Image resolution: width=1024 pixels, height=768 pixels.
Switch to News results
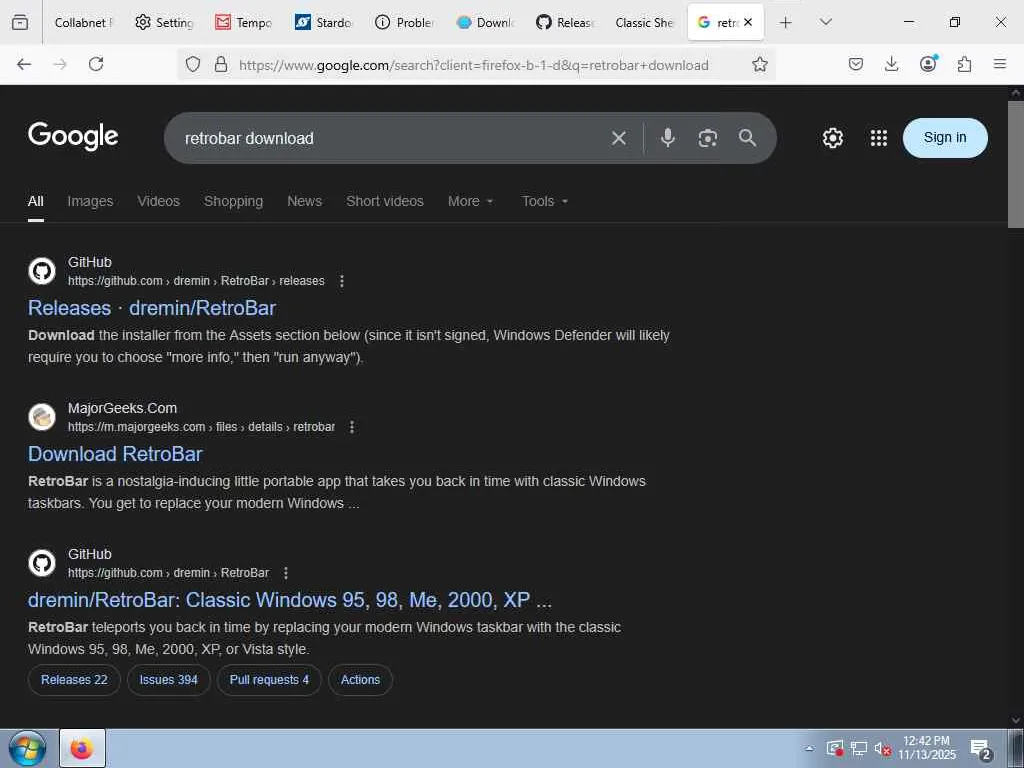coord(304,201)
